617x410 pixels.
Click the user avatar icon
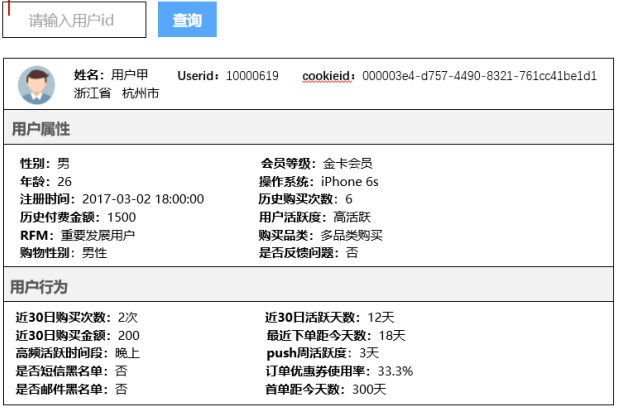click(37, 85)
